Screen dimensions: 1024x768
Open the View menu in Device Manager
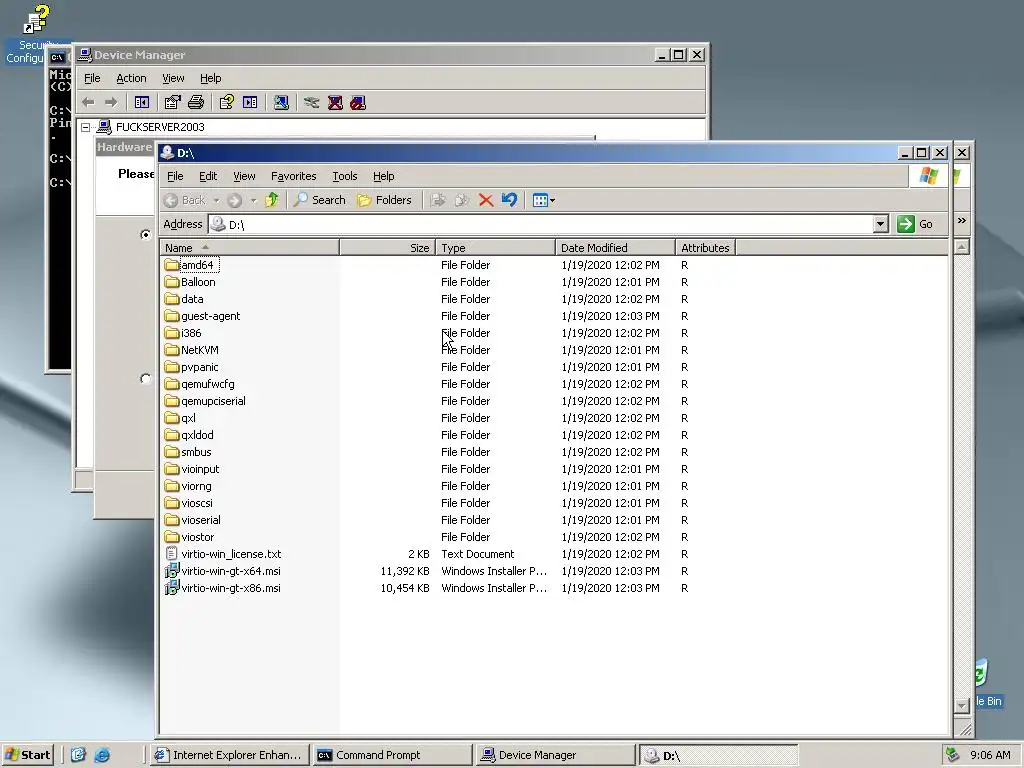tap(173, 78)
